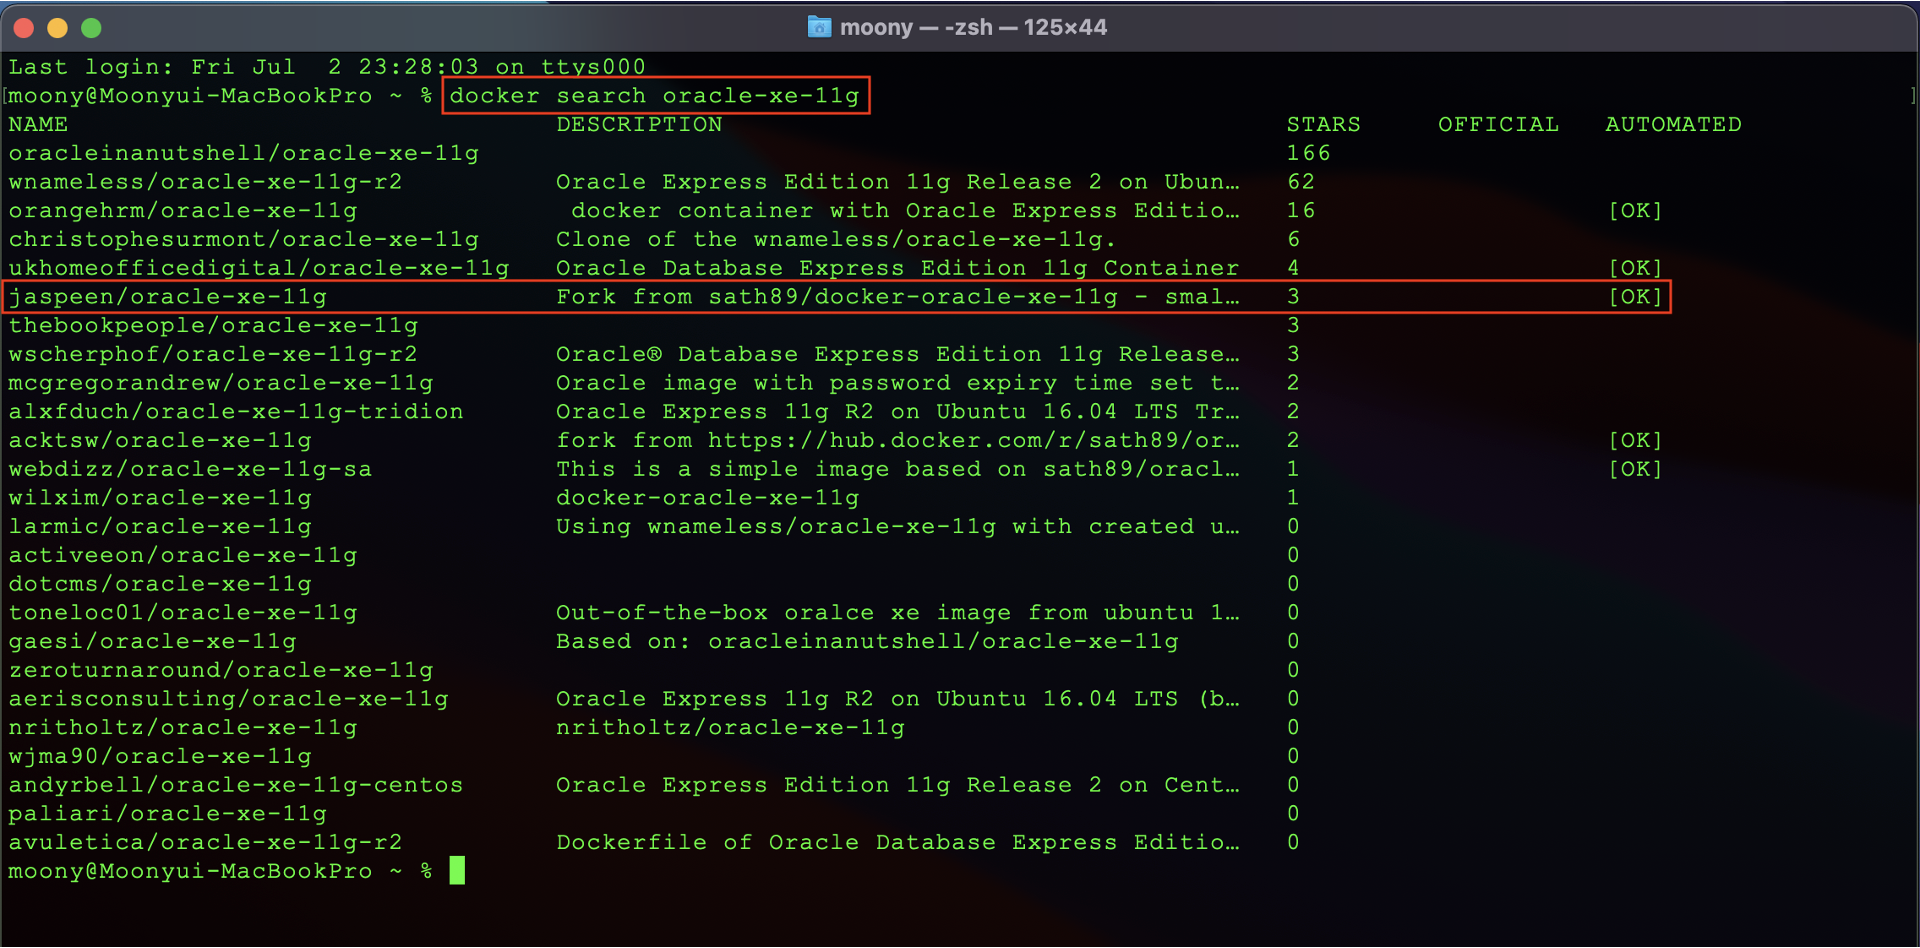Click the 'Last login: Fri Jul 2' line
This screenshot has width=1920, height=948.
coord(327,67)
